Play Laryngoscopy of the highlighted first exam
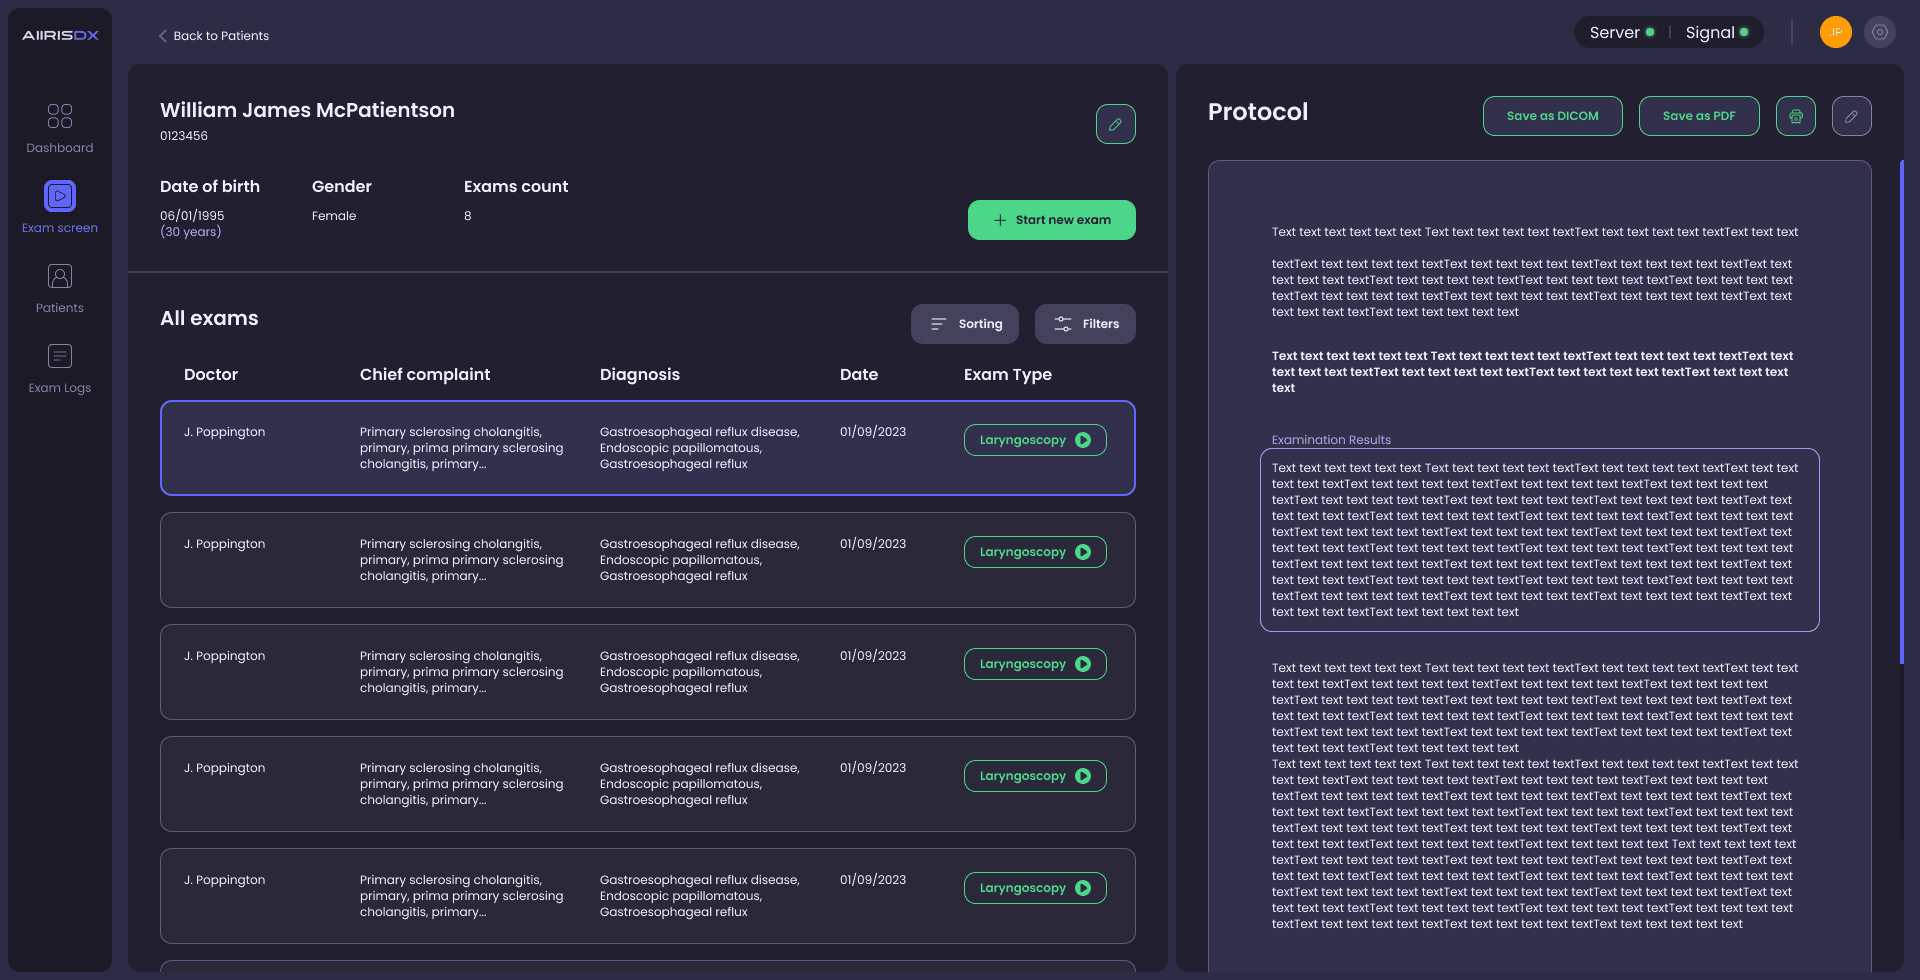The width and height of the screenshot is (1920, 980). coord(1034,440)
